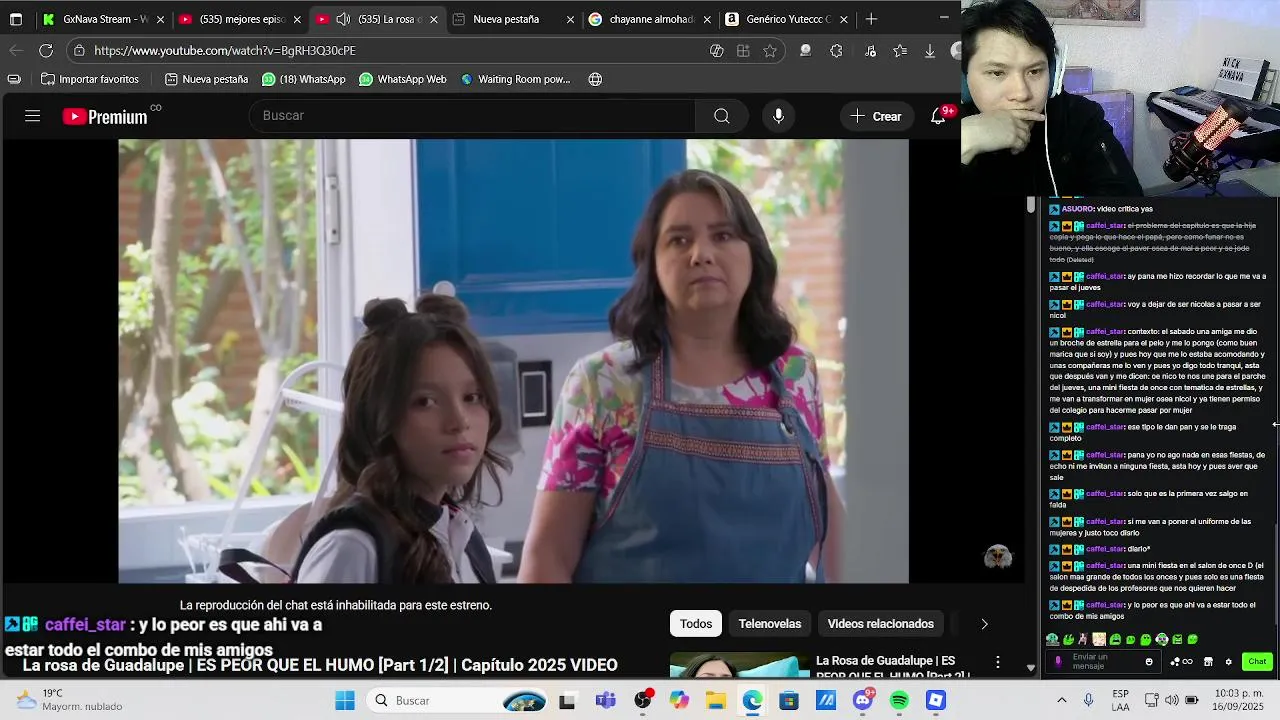
Task: Open the Waiting Room bookmark
Action: (x=516, y=79)
